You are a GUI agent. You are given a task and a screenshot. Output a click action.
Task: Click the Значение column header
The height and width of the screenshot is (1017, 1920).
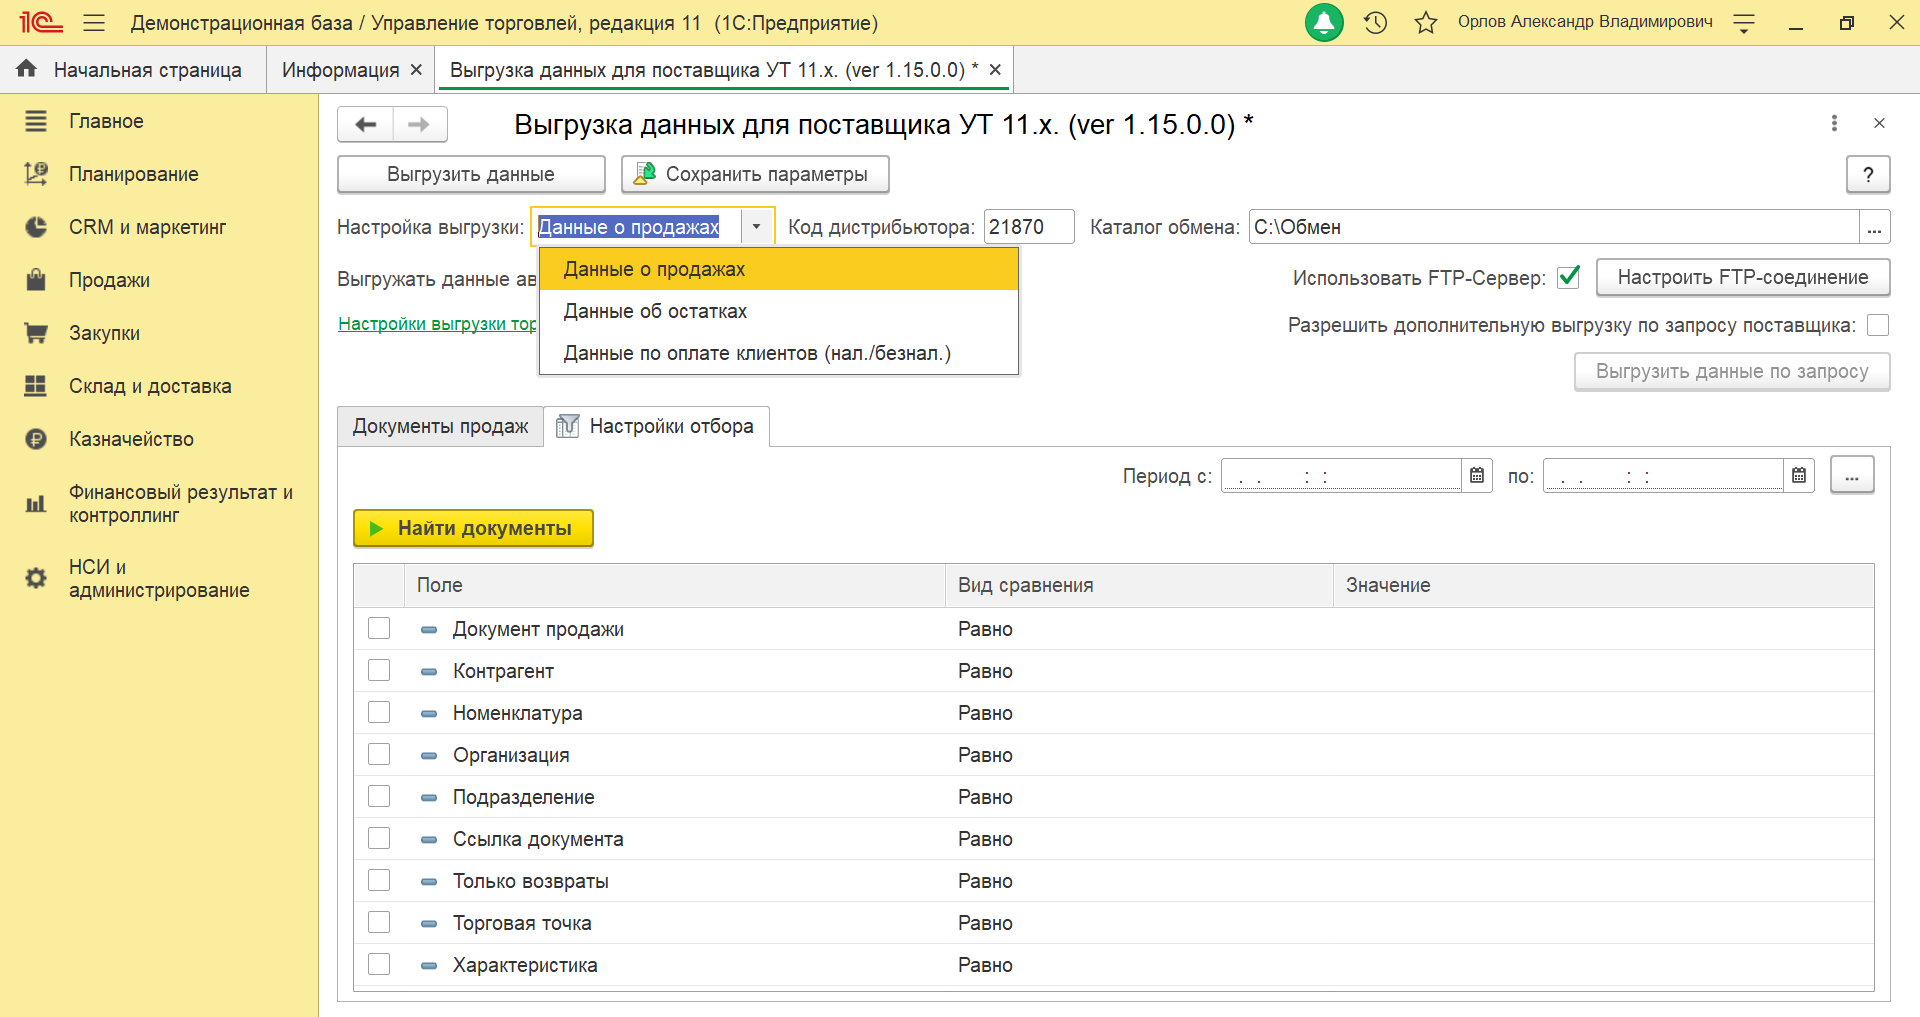click(x=1604, y=585)
